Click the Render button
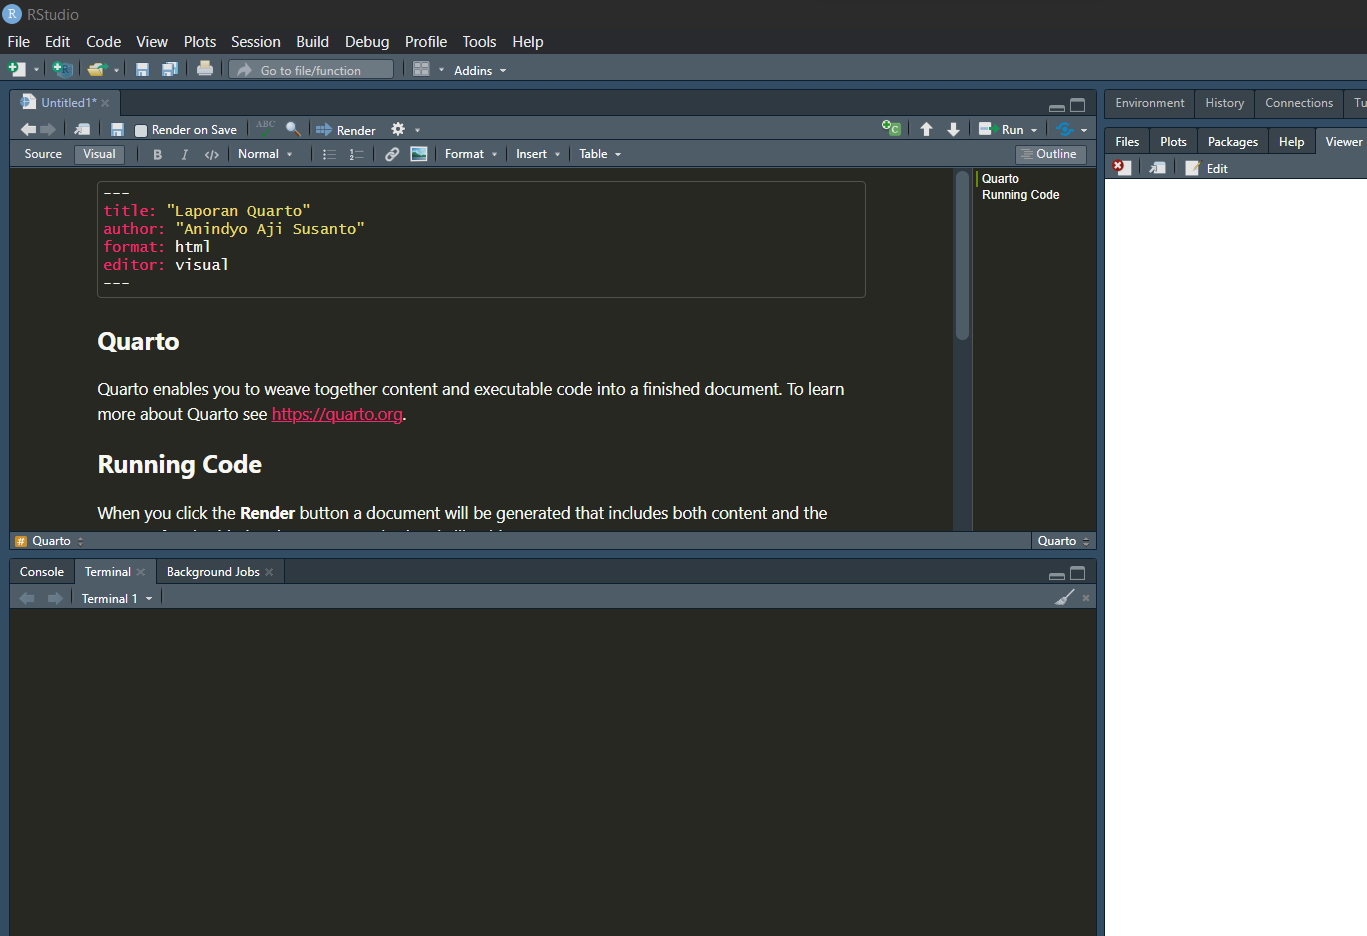Screen dimensions: 1367x936 [346, 130]
